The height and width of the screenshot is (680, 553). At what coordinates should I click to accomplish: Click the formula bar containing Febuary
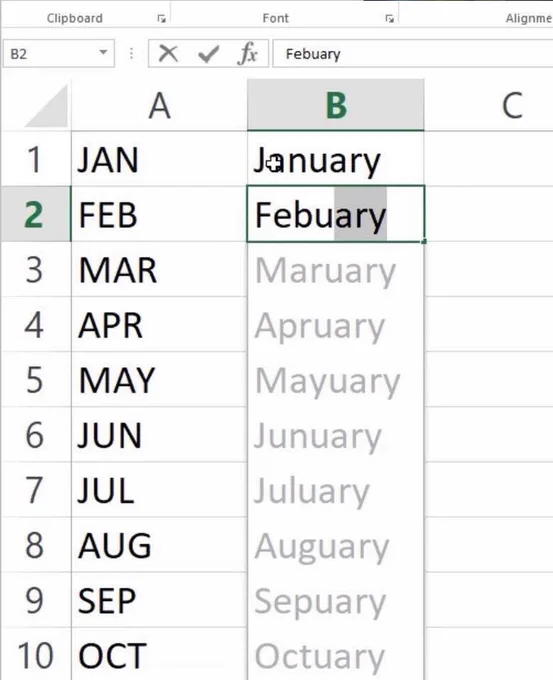click(412, 54)
